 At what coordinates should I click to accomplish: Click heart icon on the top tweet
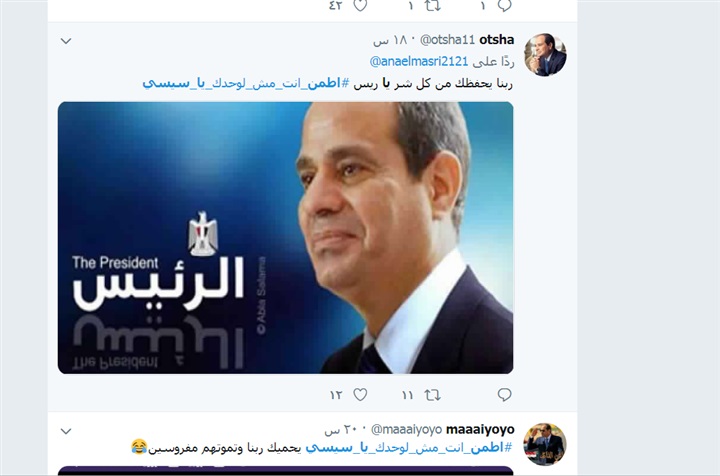(x=360, y=5)
